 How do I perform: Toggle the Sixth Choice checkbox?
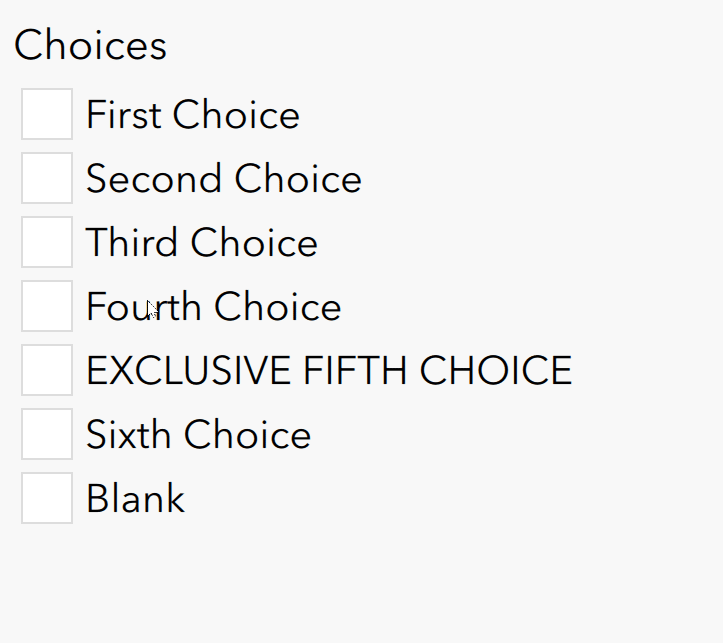point(47,434)
